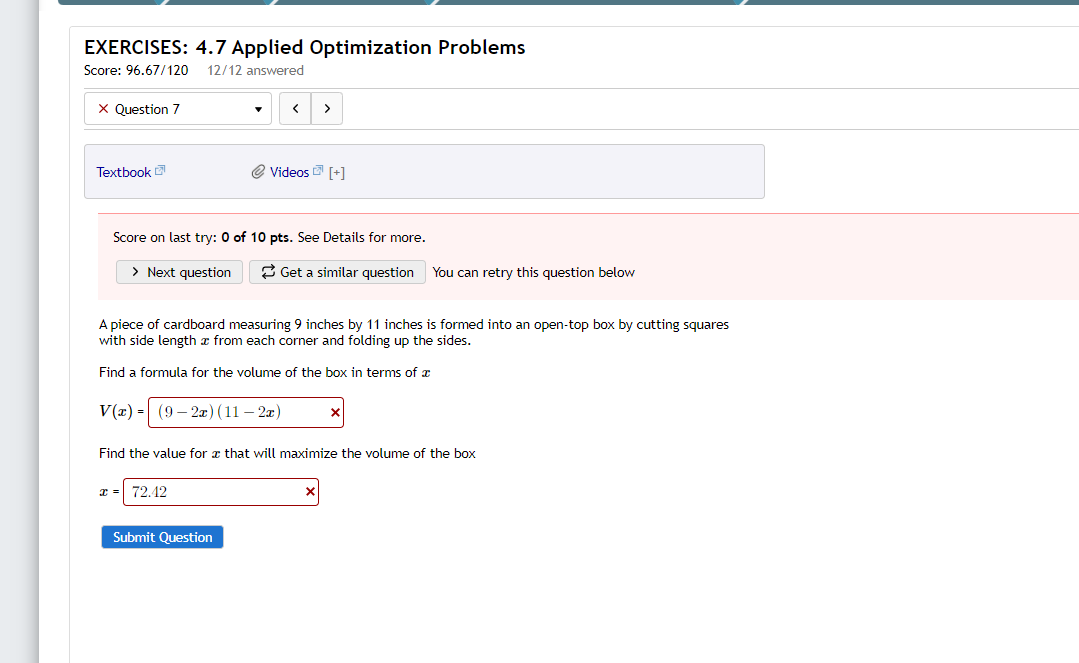Click the arrow icon inside the Next question button
The image size is (1079, 663).
coord(134,271)
